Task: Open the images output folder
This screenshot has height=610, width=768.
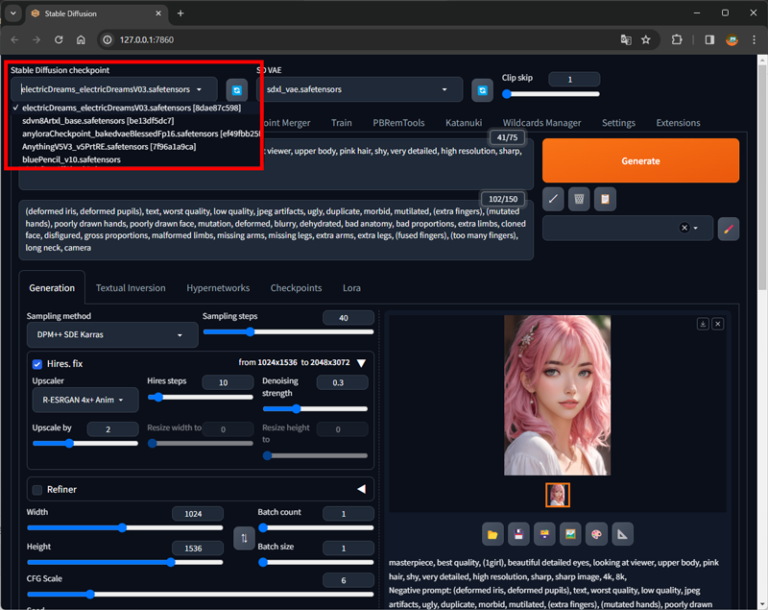Action: [x=493, y=534]
